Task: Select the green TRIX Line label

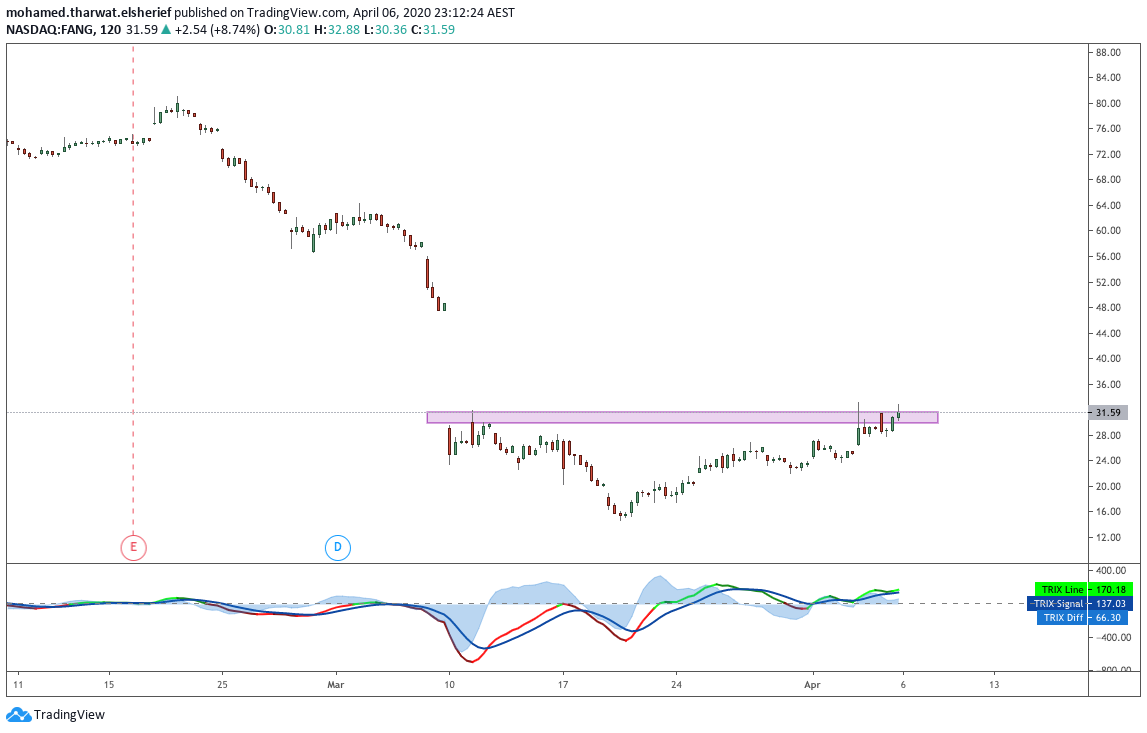Action: [x=1061, y=590]
